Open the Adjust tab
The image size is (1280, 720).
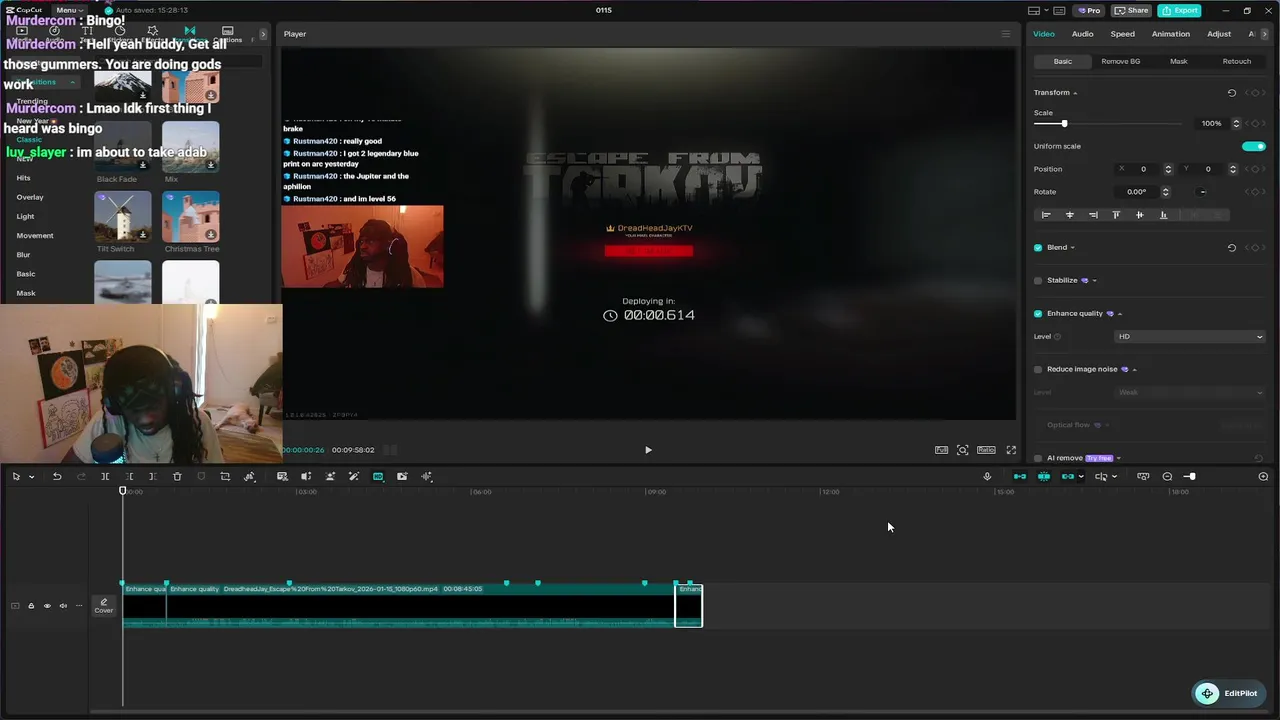(x=1219, y=34)
